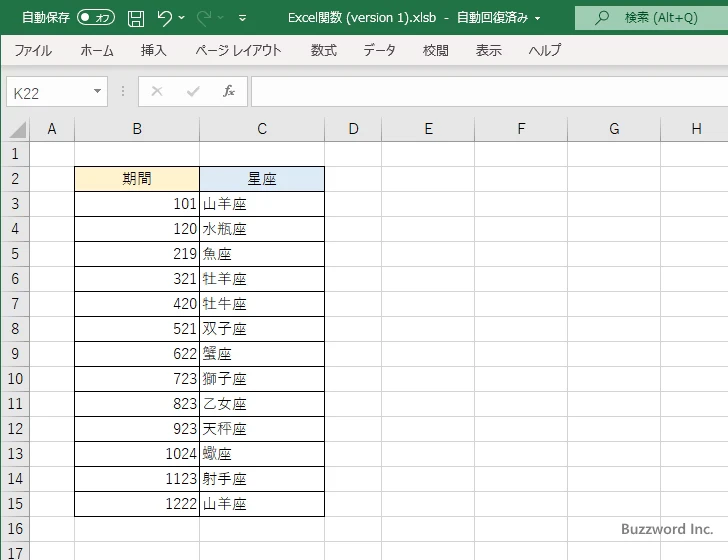Select column F header
This screenshot has width=728, height=560.
click(521, 129)
